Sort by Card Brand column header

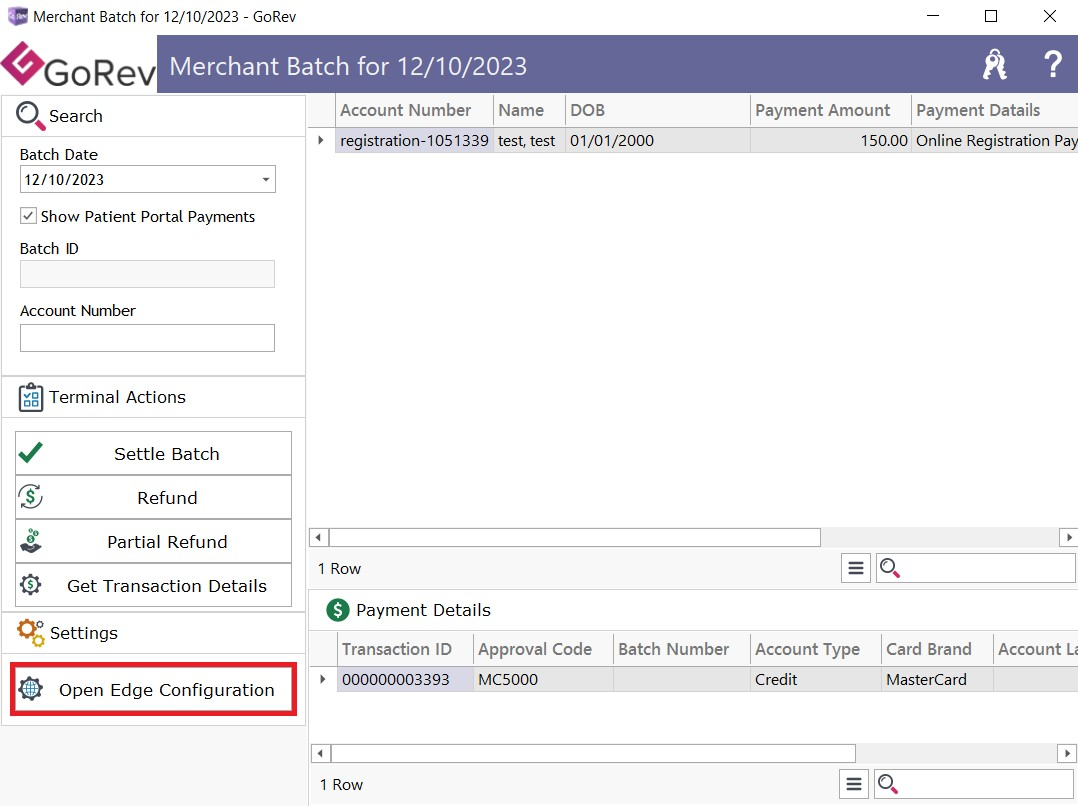pos(937,649)
